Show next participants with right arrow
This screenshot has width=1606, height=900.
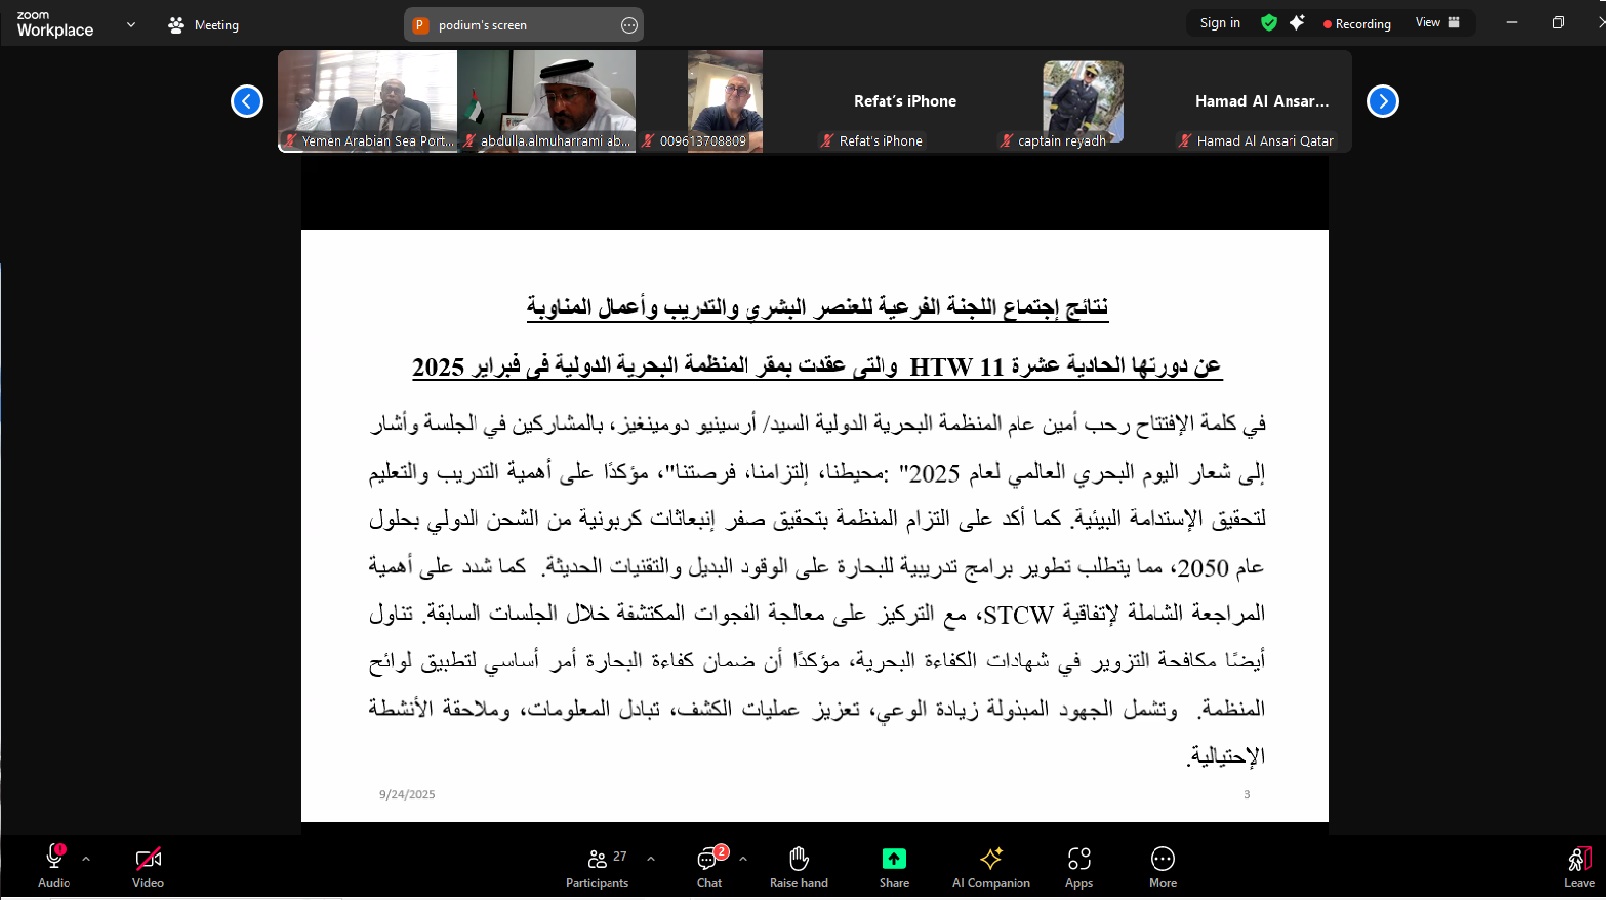pyautogui.click(x=1383, y=101)
